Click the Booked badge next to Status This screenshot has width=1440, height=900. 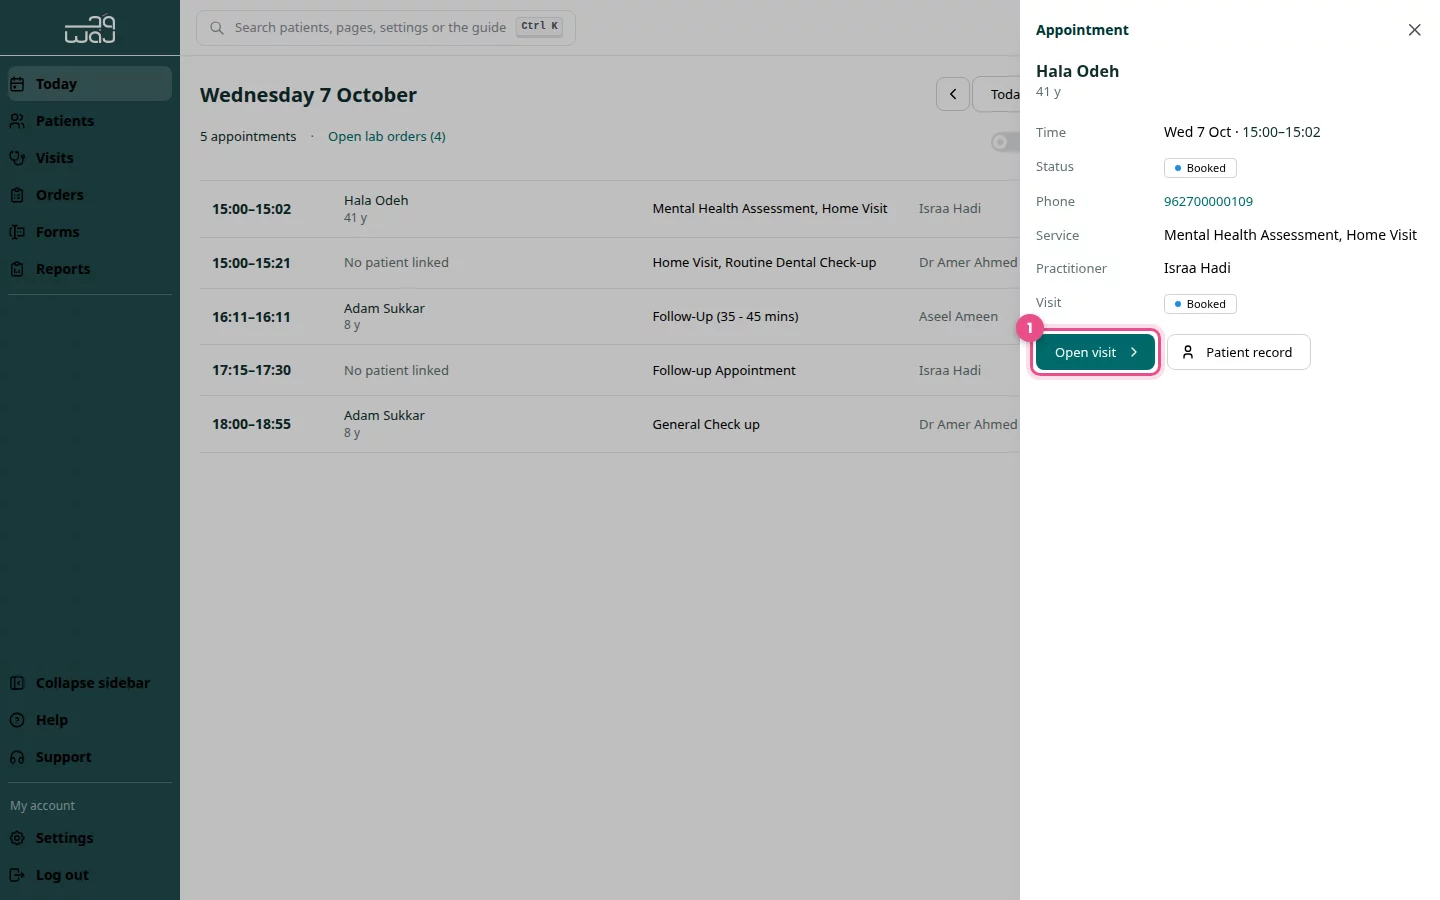point(1200,168)
